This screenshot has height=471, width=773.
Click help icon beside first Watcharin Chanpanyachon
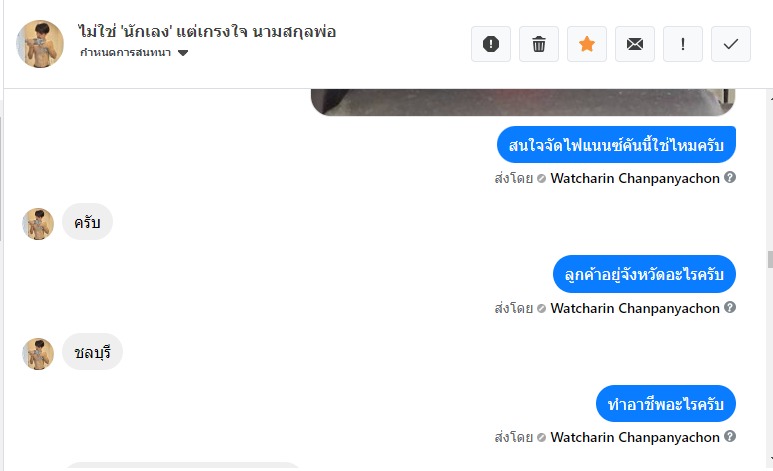click(730, 177)
